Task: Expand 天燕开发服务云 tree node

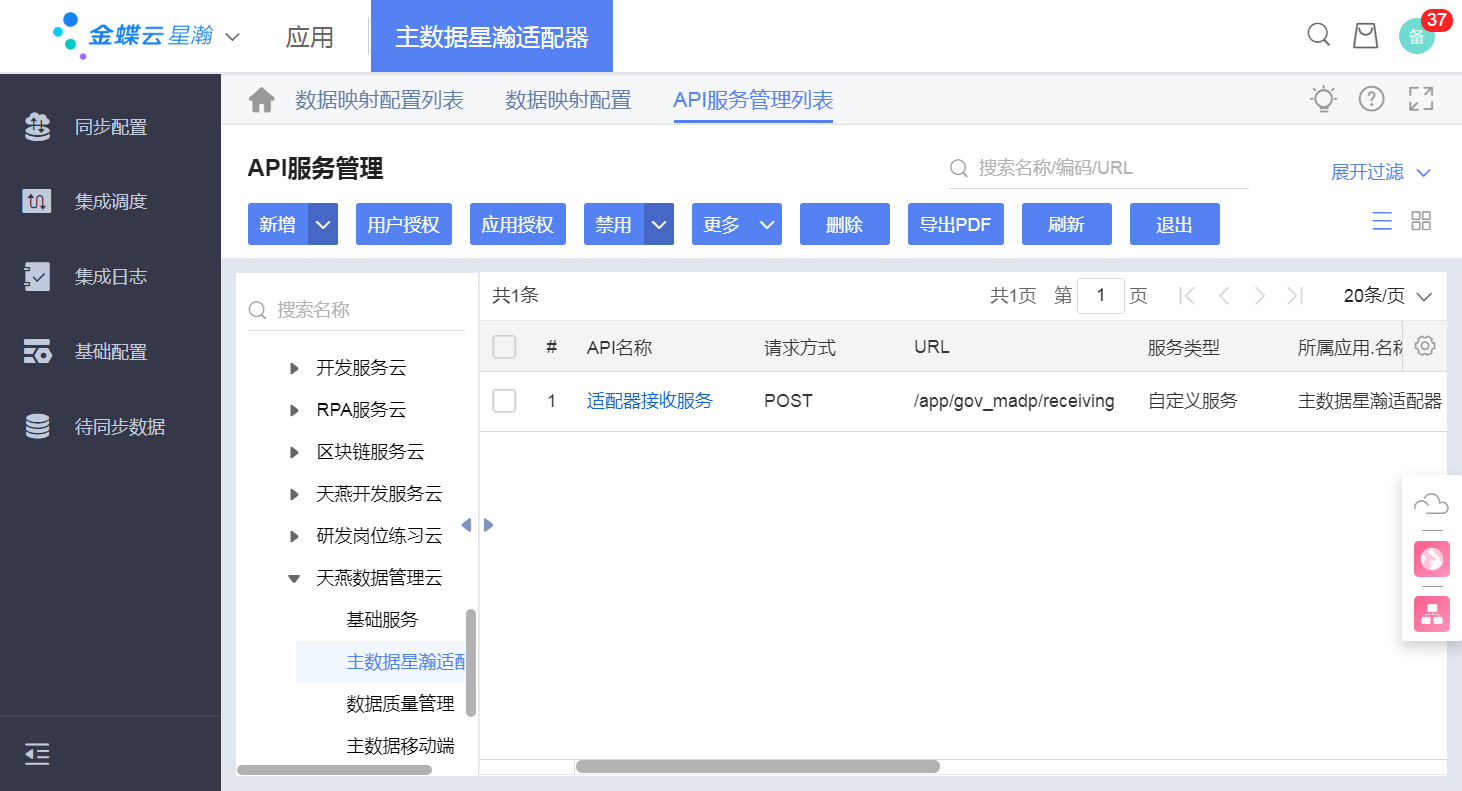Action: (x=294, y=494)
